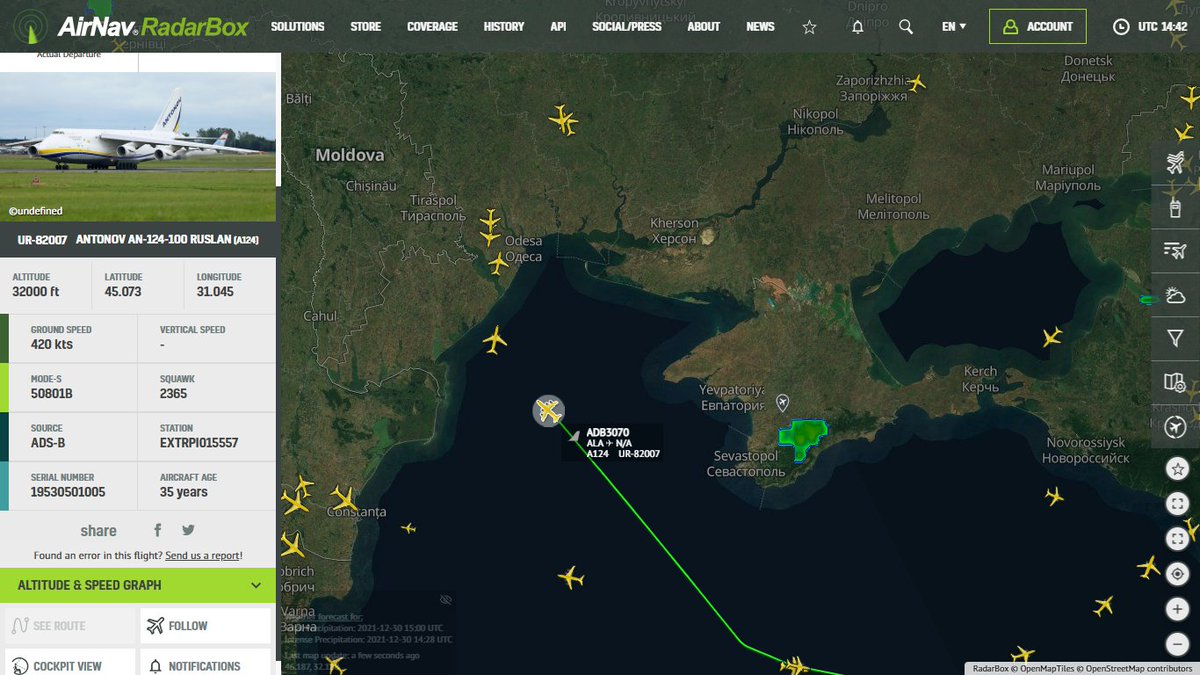Open the News menu item
The image size is (1200, 675).
tap(760, 27)
